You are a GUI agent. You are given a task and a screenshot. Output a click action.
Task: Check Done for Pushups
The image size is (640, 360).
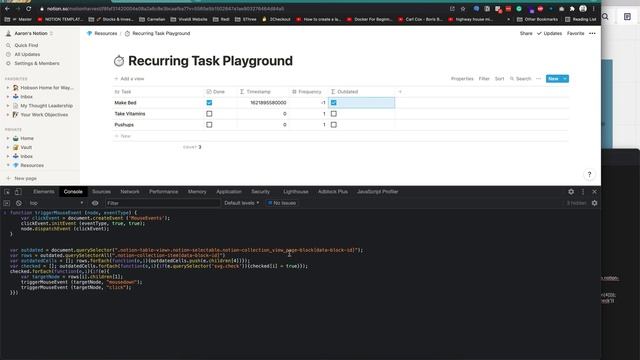[x=209, y=125]
